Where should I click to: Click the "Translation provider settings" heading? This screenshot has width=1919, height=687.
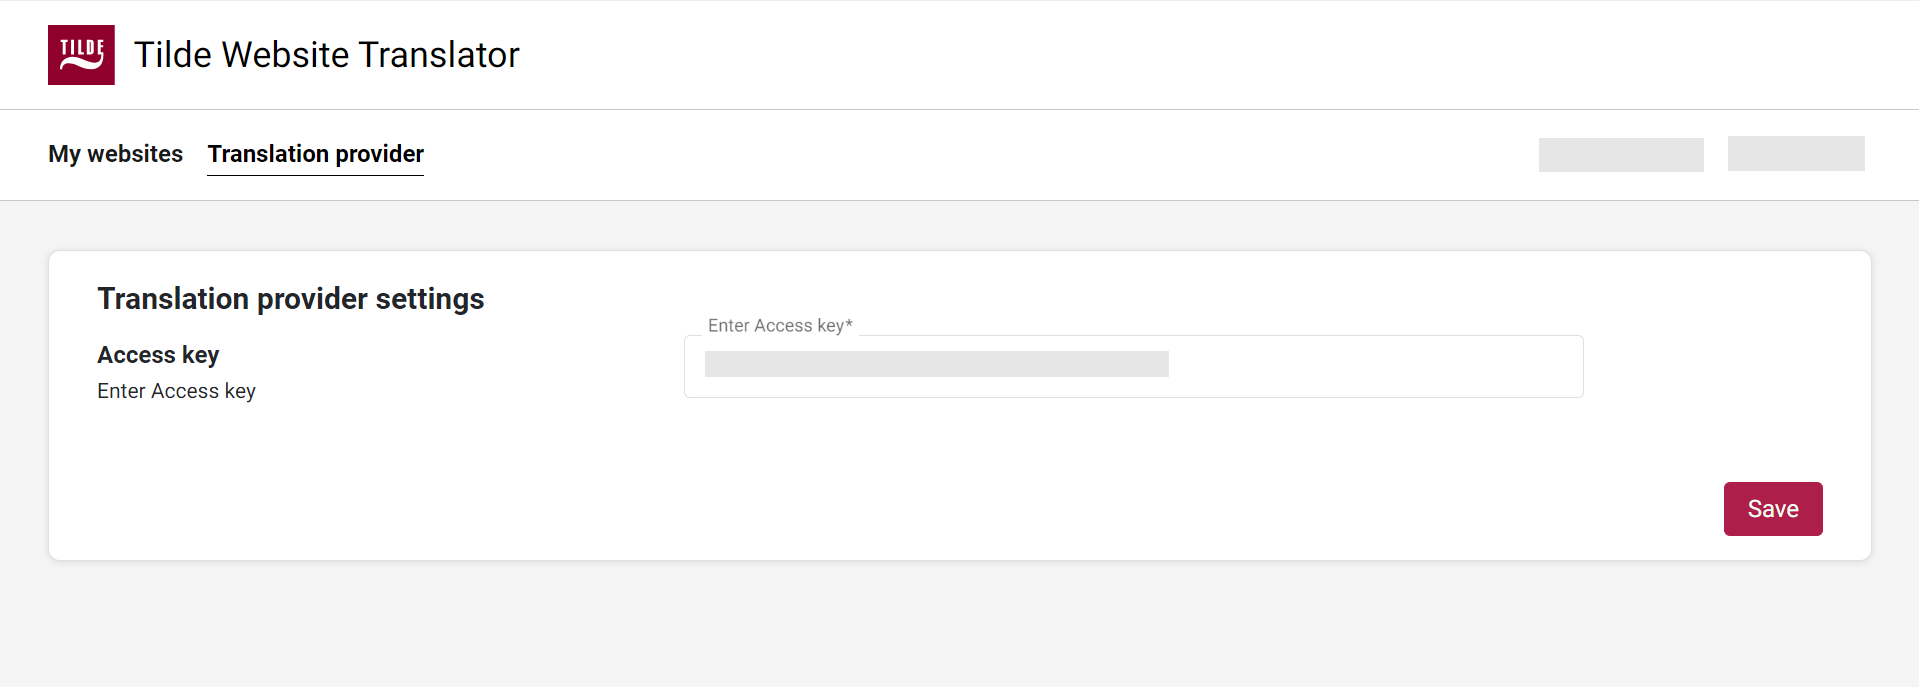pyautogui.click(x=290, y=299)
